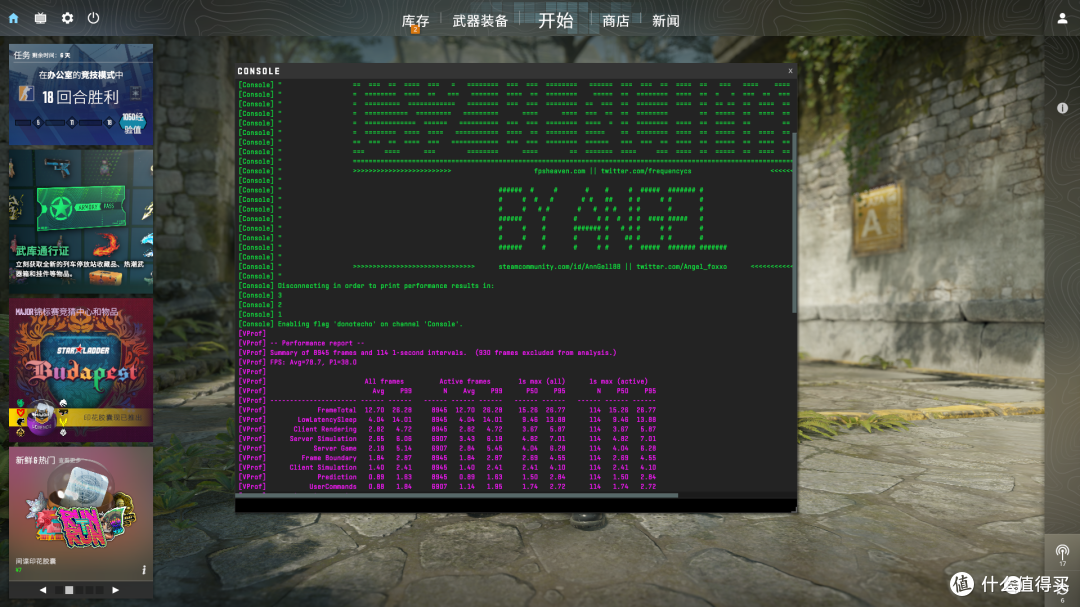
Task: Open the 库存 inventory tab
Action: click(415, 21)
